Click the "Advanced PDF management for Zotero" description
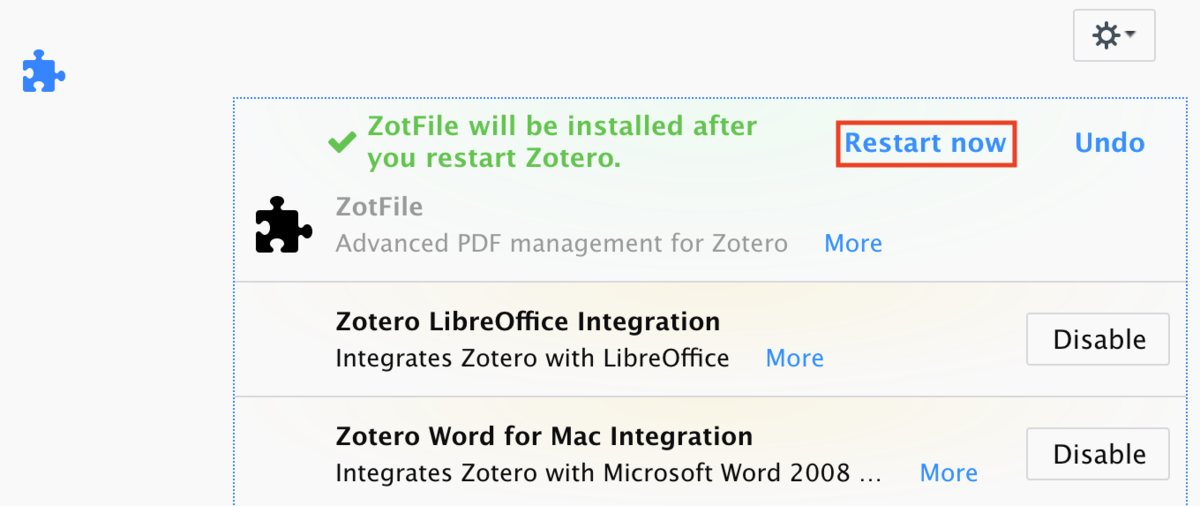This screenshot has height=506, width=1200. pyautogui.click(x=561, y=243)
